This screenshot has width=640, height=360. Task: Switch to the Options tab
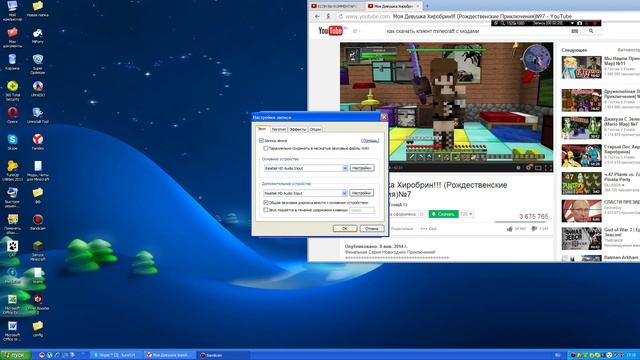coord(315,129)
